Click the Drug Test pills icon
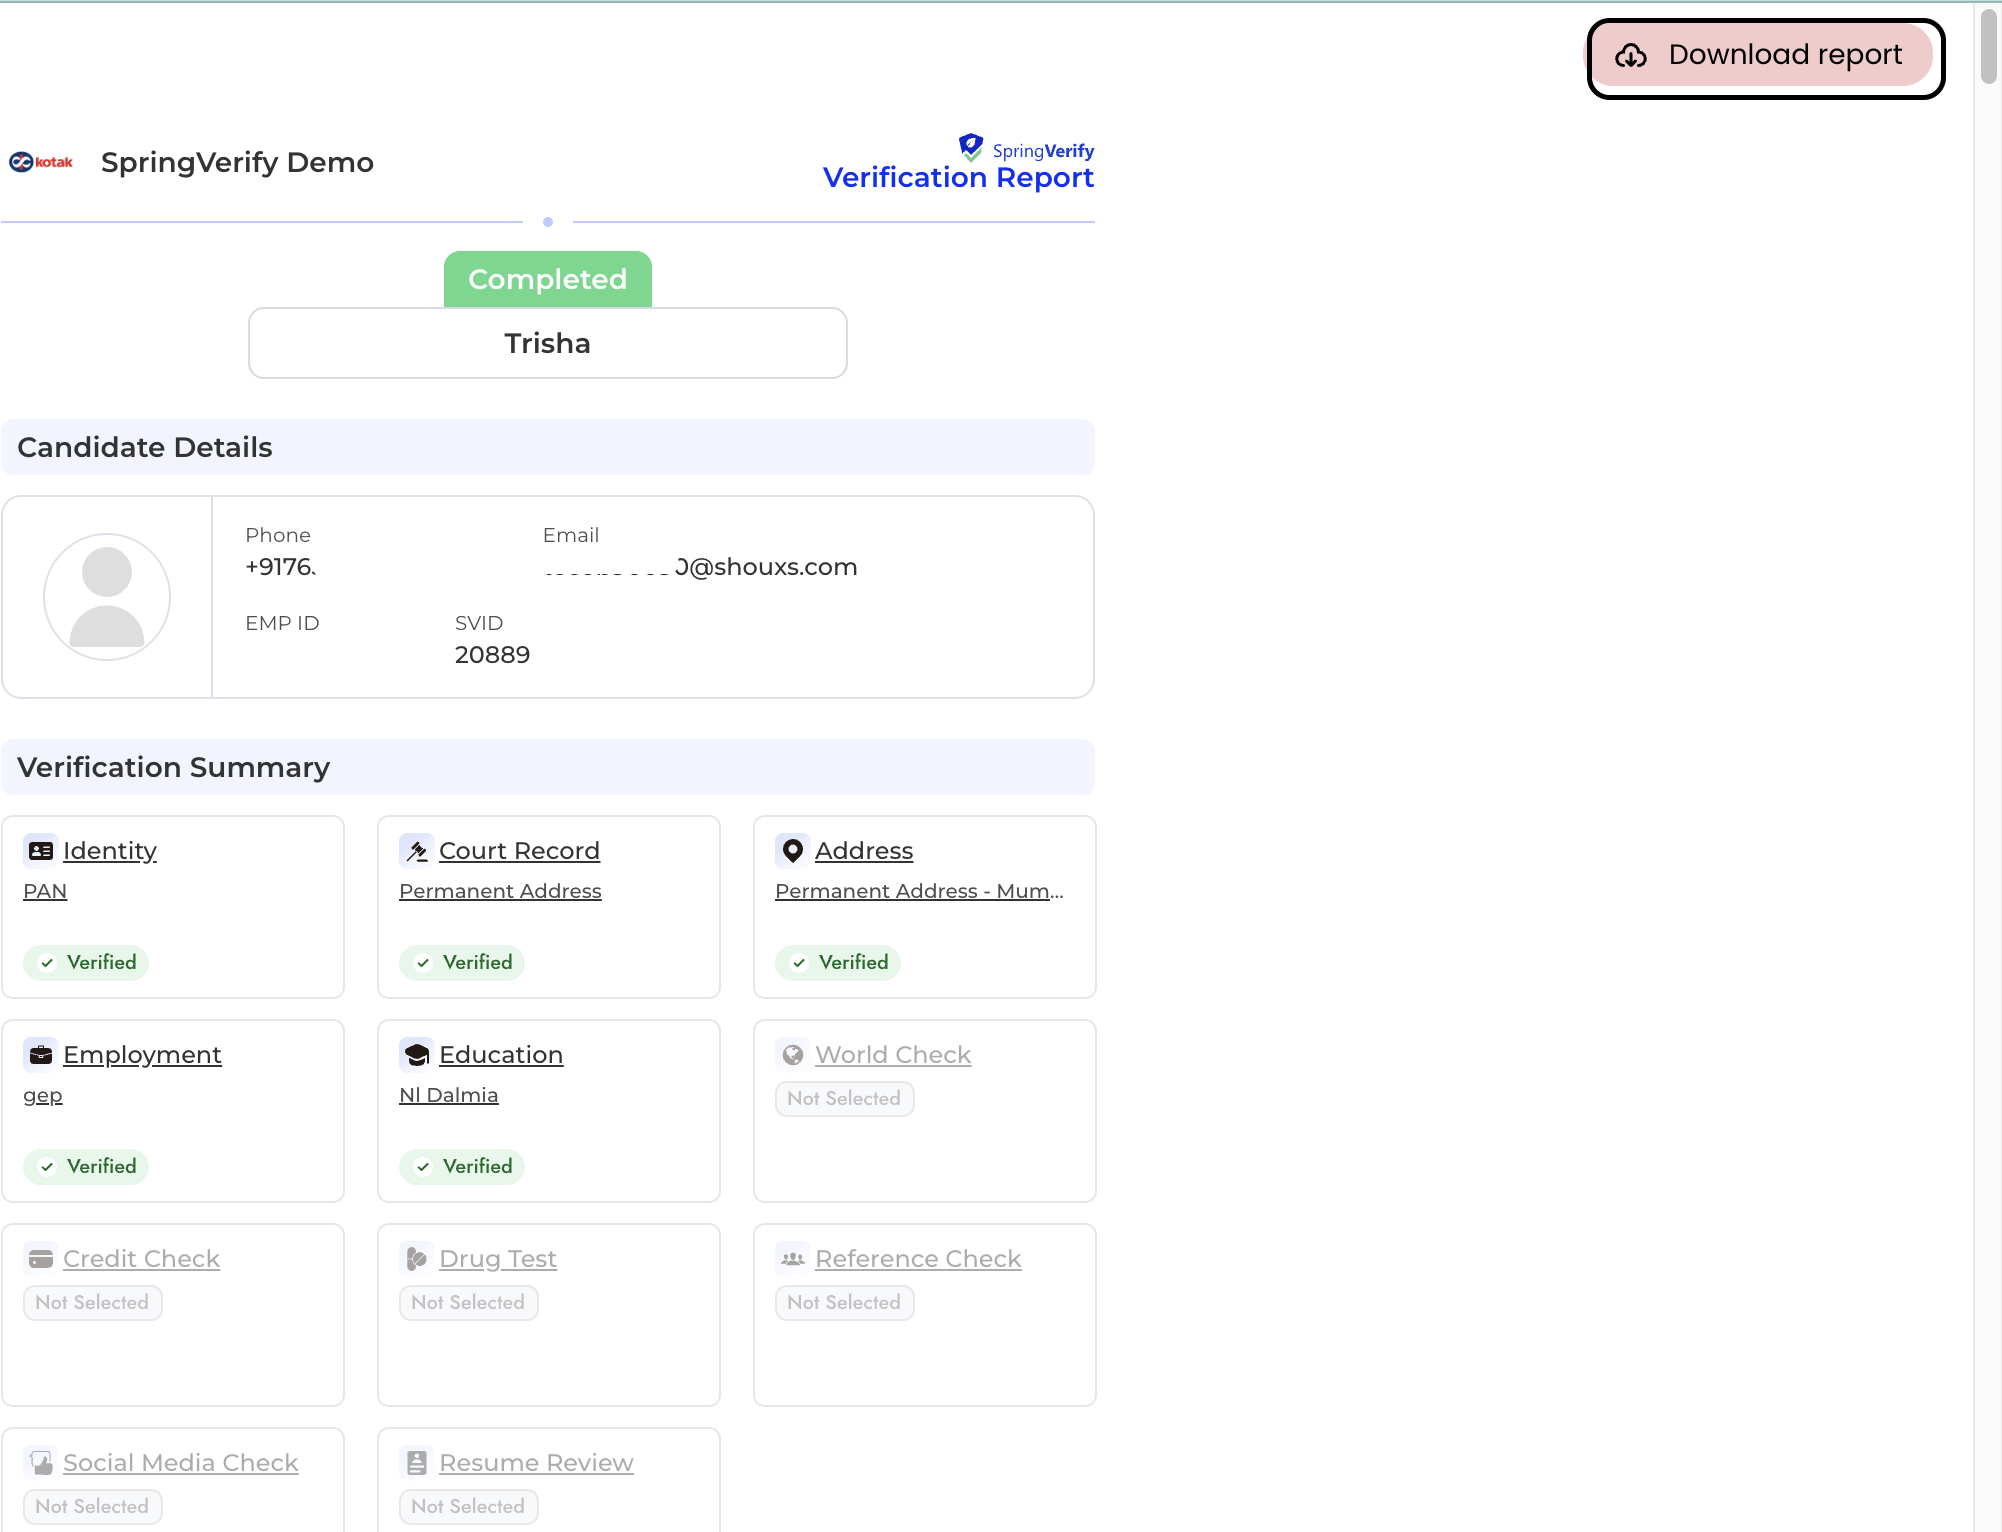2002x1532 pixels. pyautogui.click(x=416, y=1259)
